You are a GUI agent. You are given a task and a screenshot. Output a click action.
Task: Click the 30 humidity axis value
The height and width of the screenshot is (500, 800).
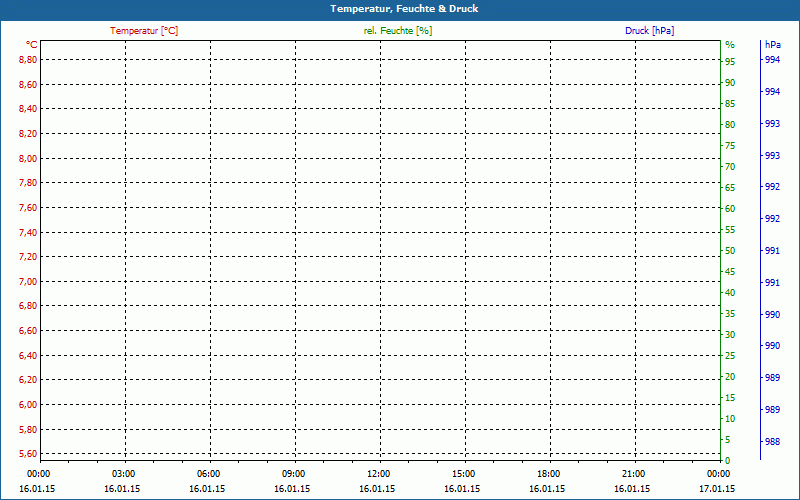point(730,335)
